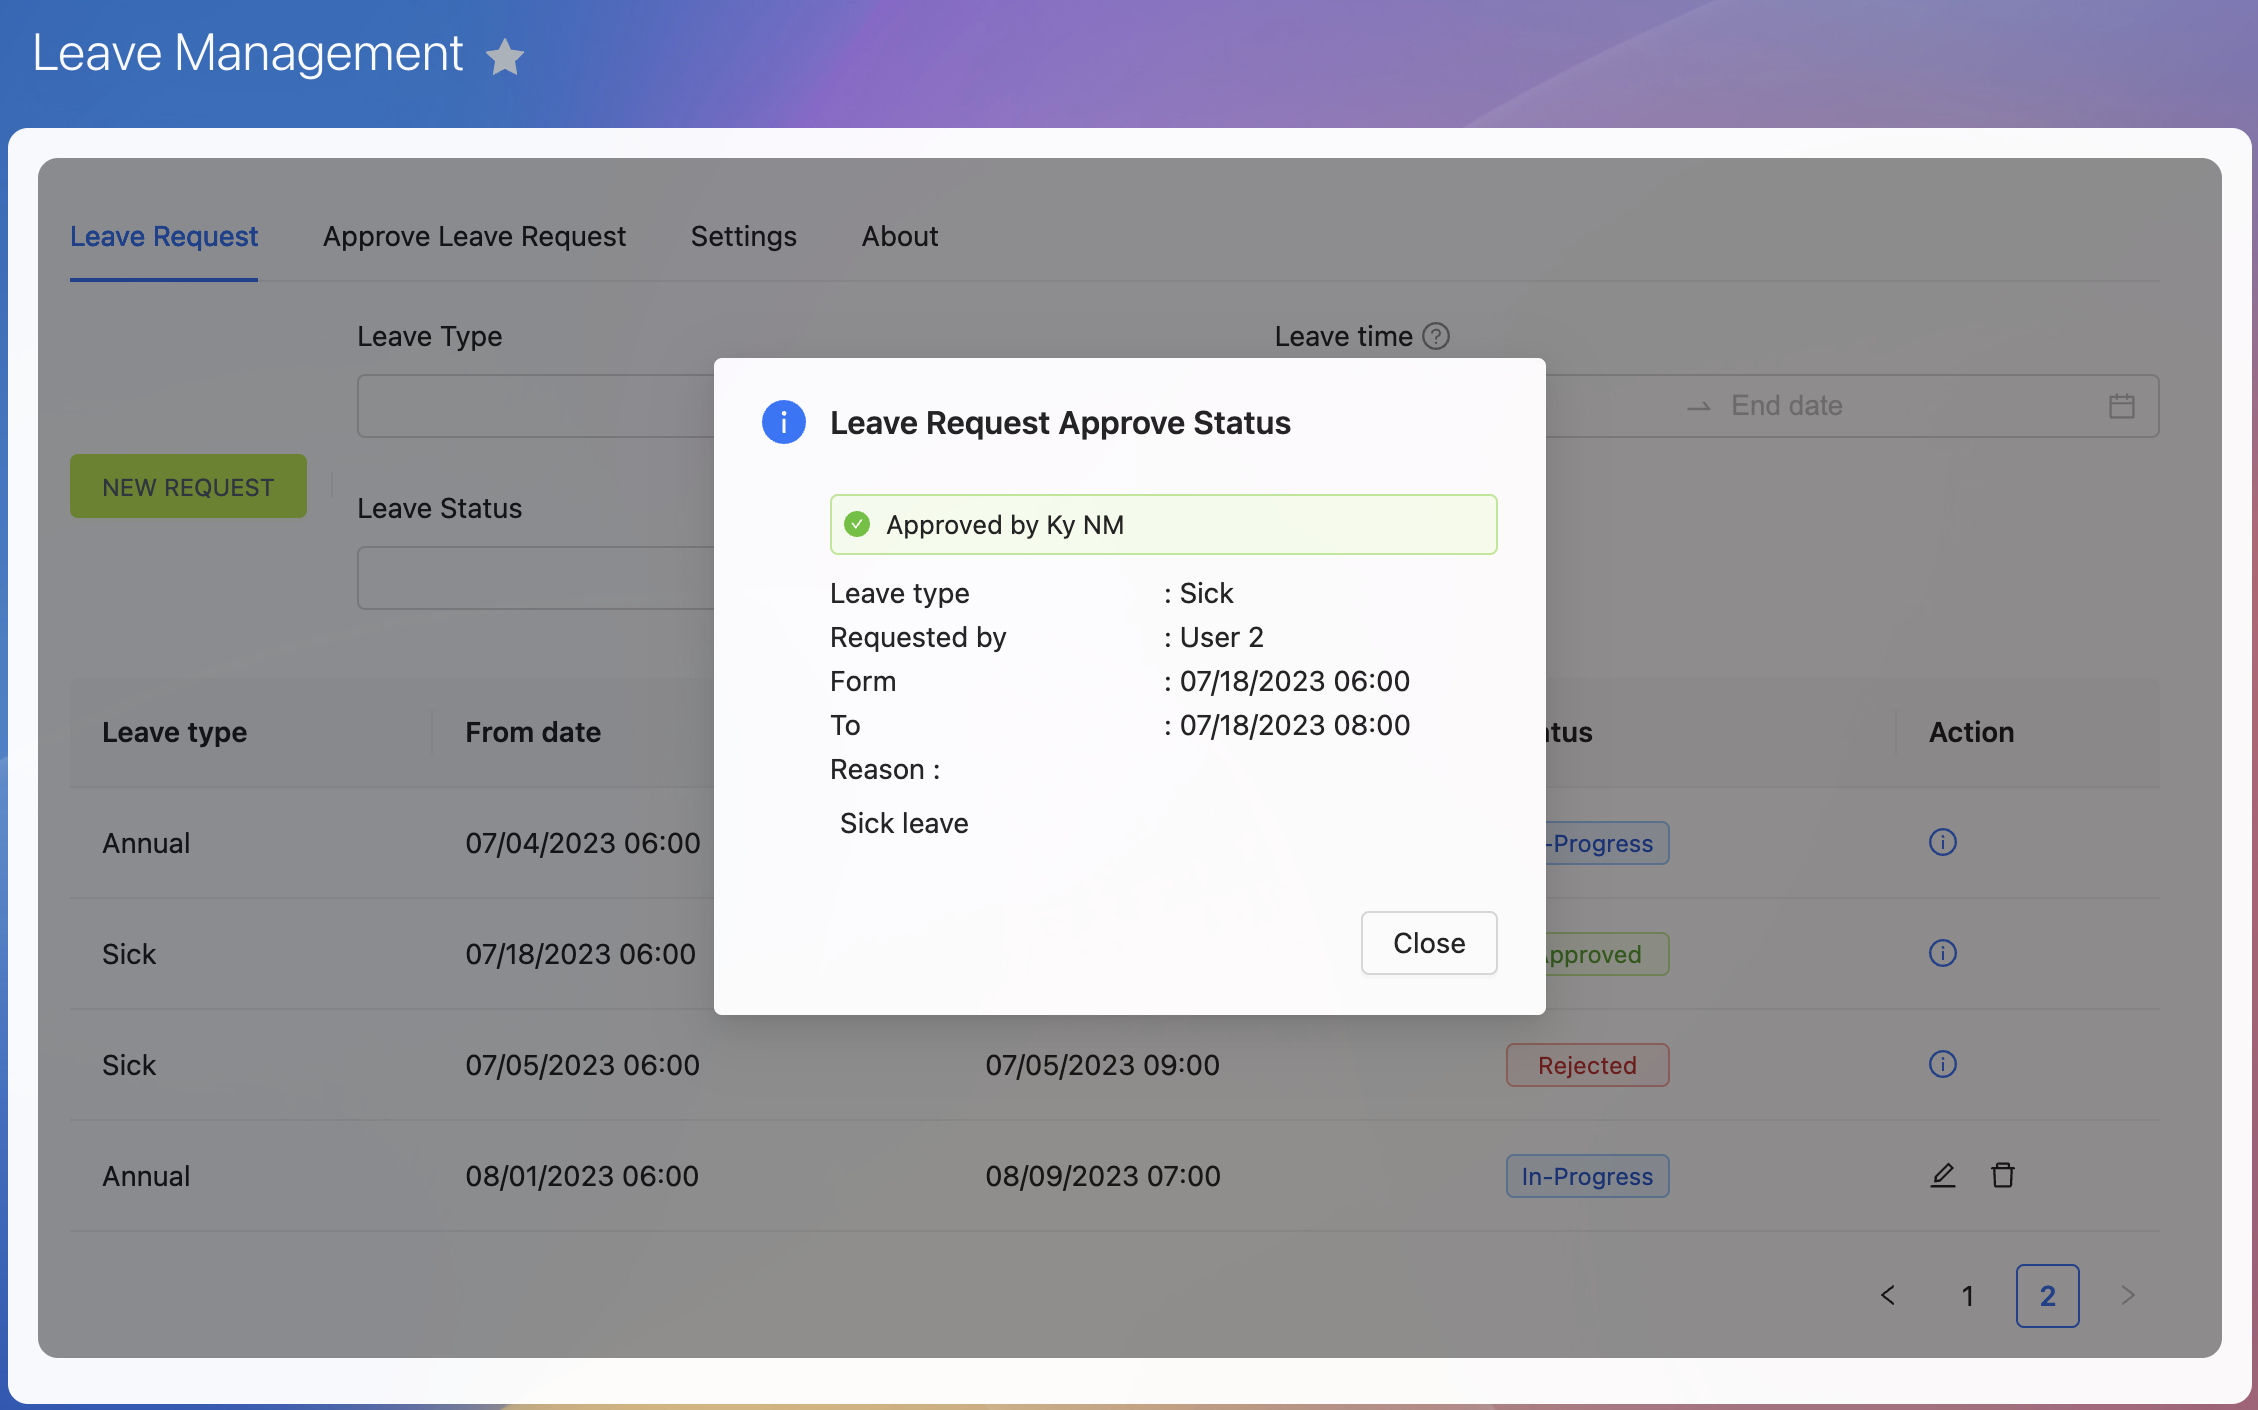Open the Settings tab
This screenshot has width=2258, height=1410.
tap(743, 237)
